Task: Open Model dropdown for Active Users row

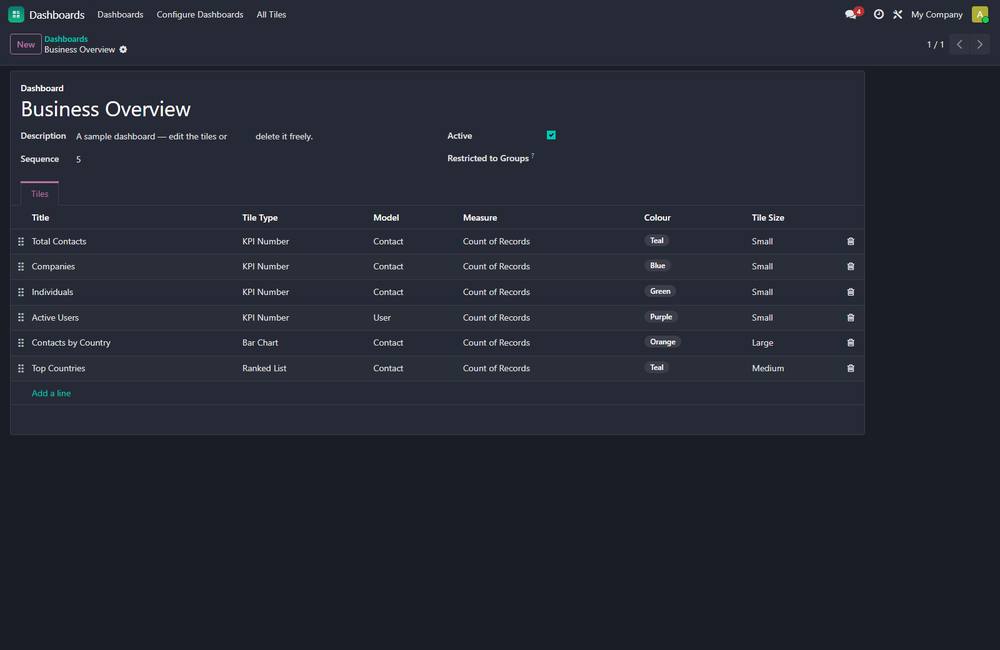Action: (x=382, y=318)
